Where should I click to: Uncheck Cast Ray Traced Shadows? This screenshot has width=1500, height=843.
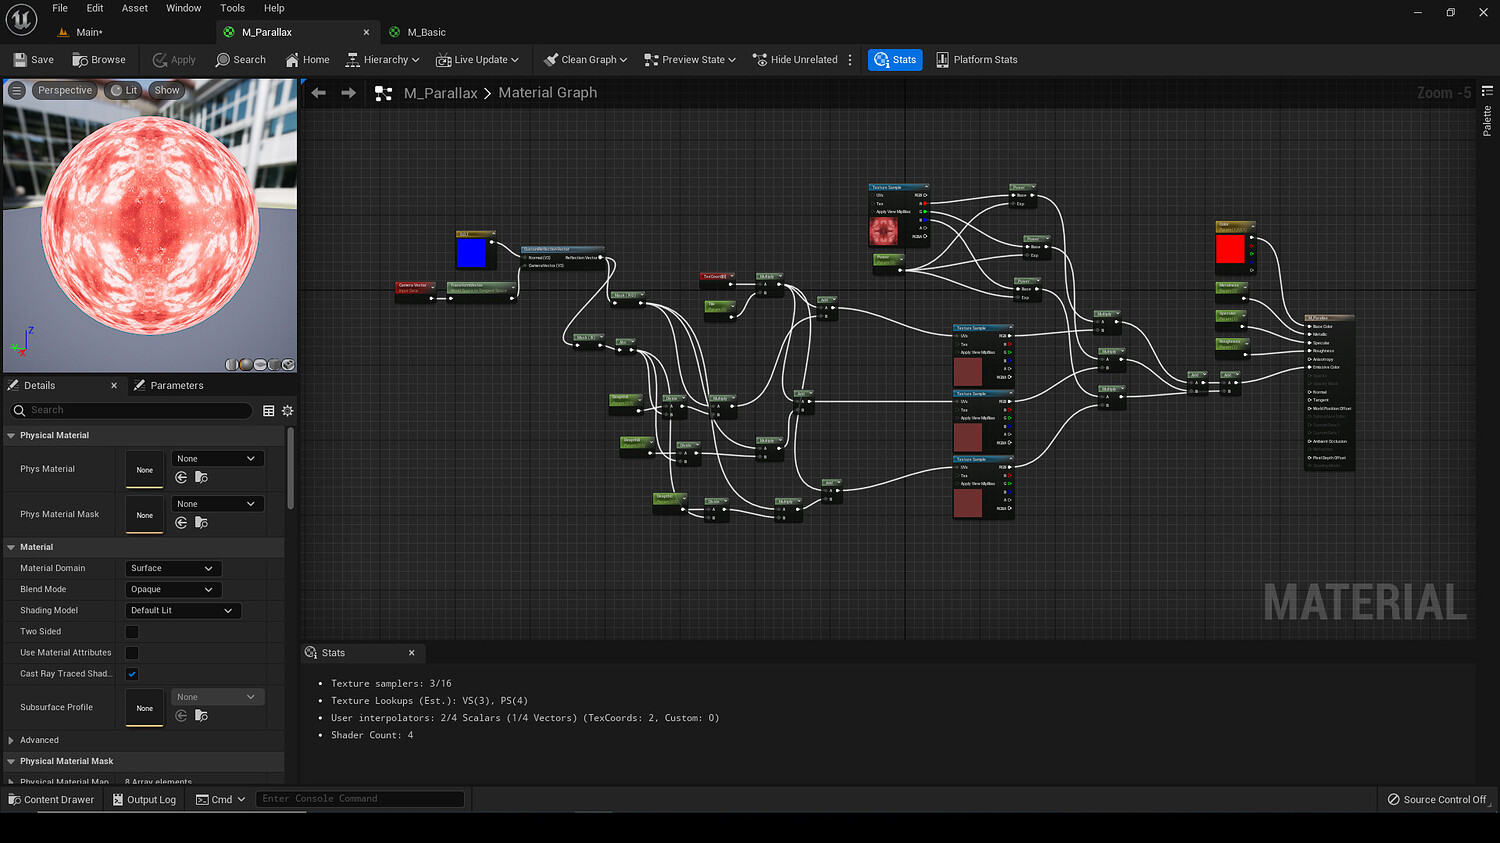pos(132,674)
